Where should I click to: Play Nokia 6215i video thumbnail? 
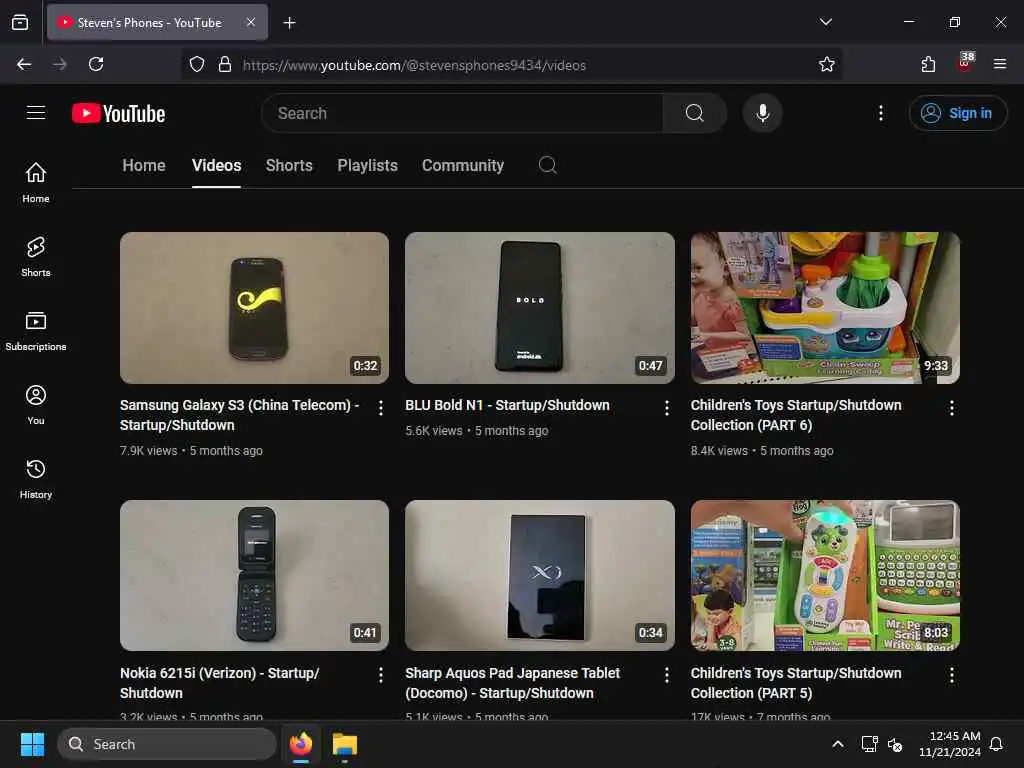pyautogui.click(x=254, y=575)
